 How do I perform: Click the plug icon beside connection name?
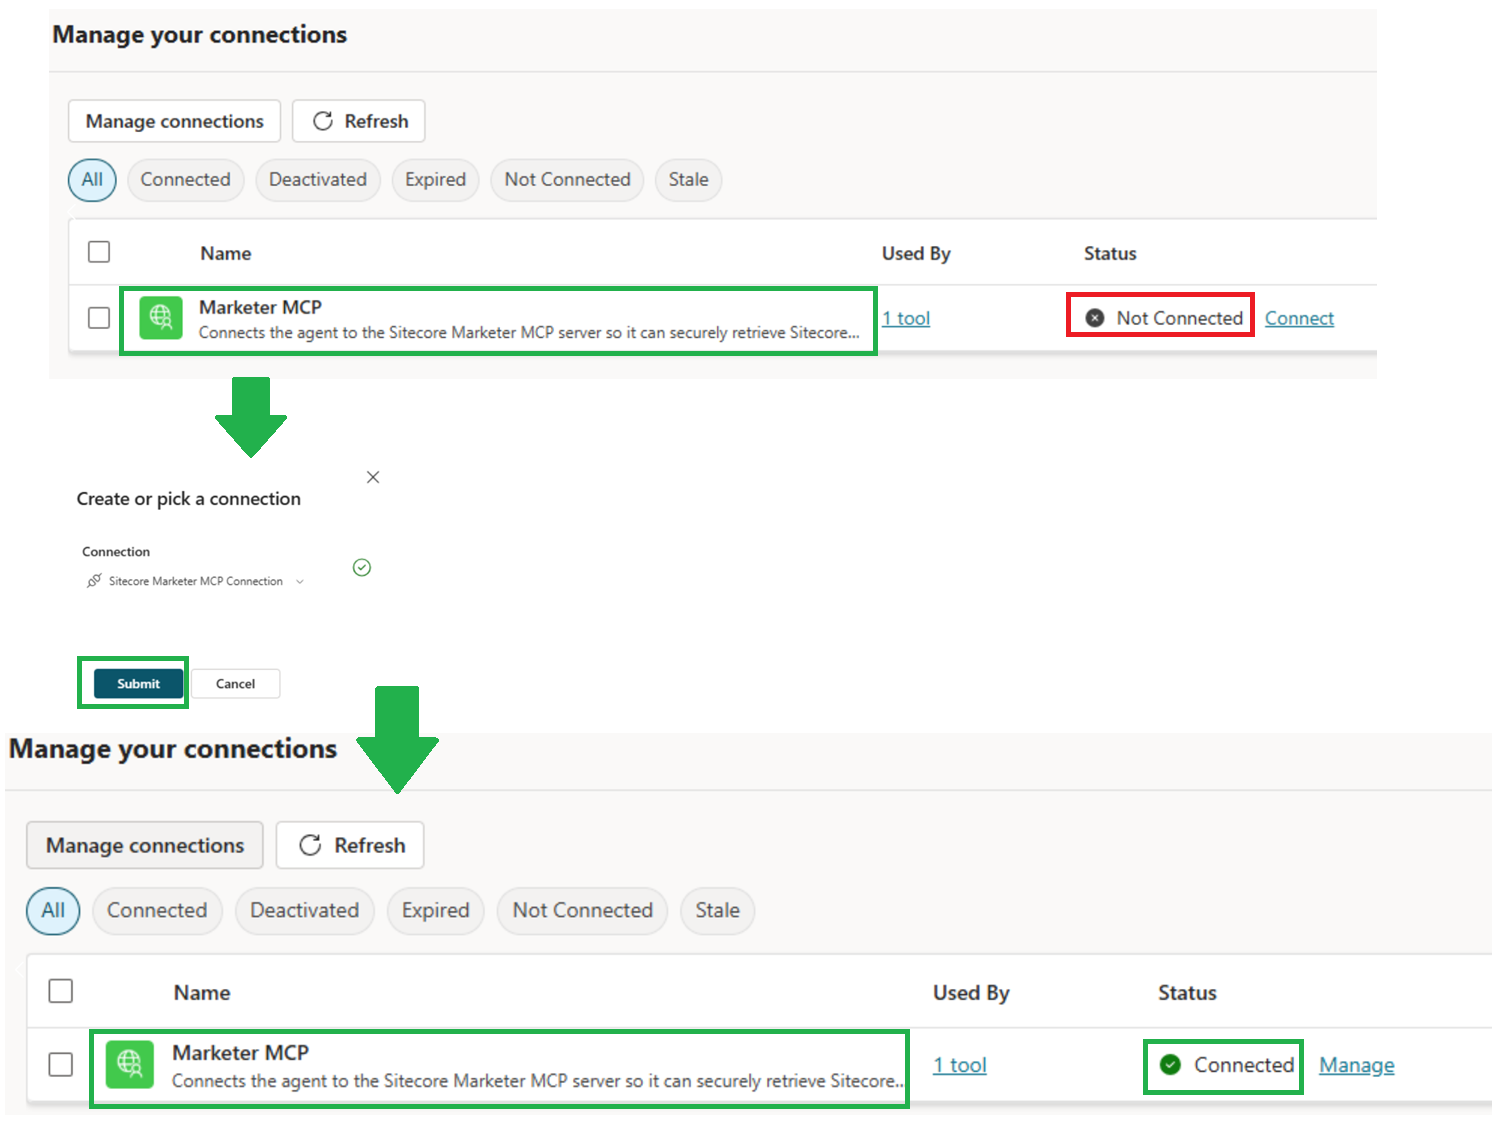pos(94,580)
